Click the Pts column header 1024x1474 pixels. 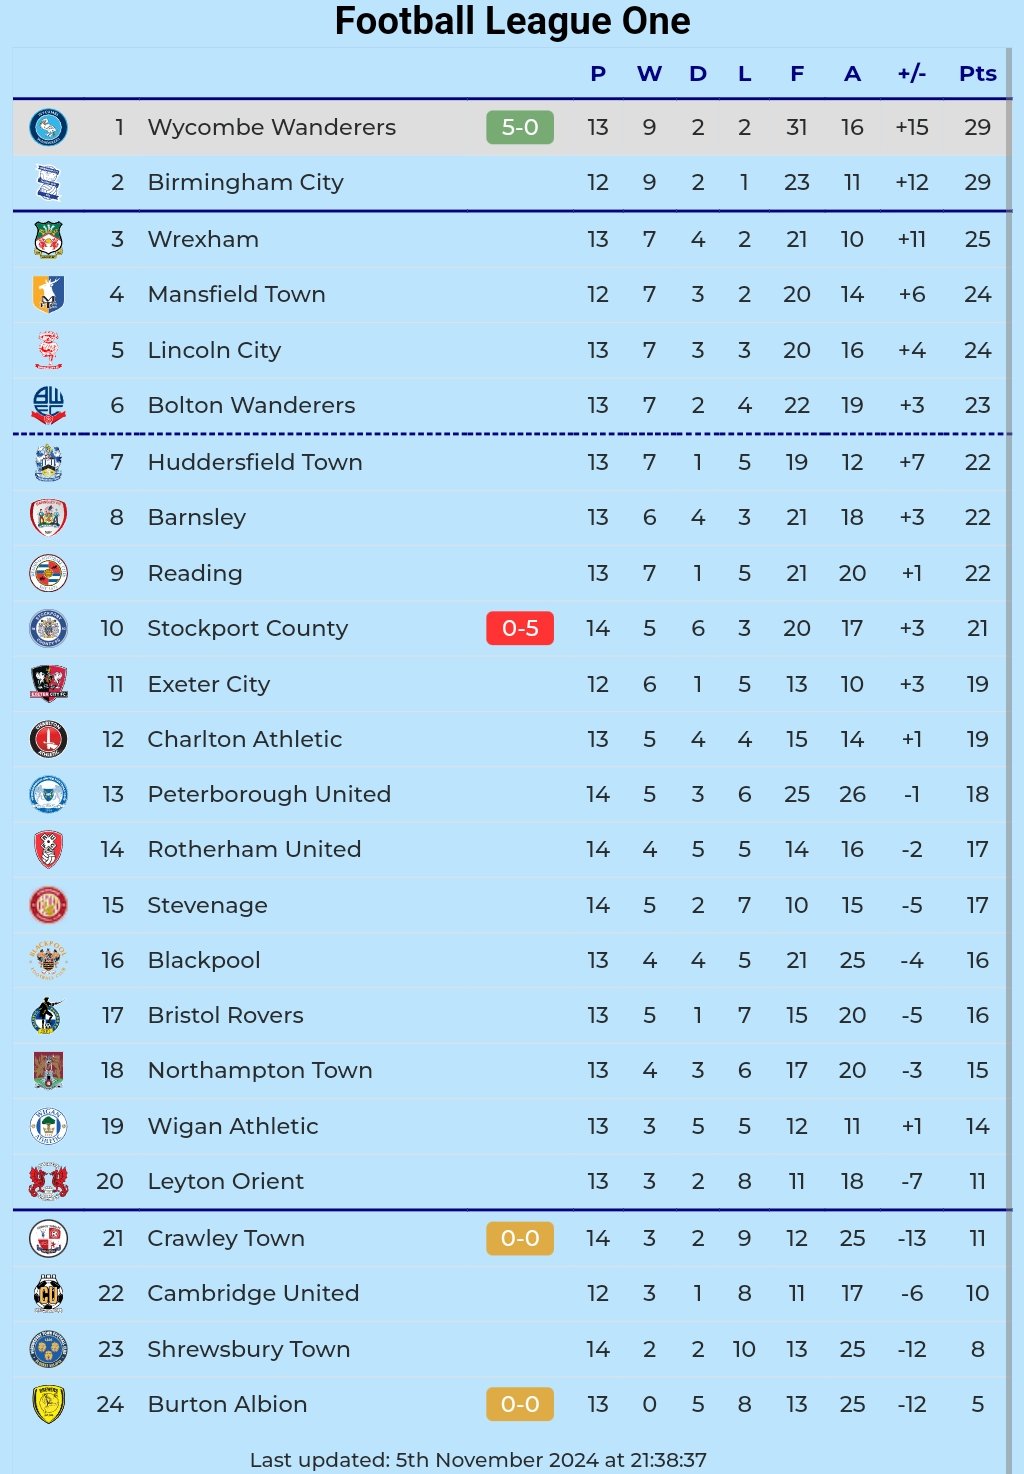point(977,74)
